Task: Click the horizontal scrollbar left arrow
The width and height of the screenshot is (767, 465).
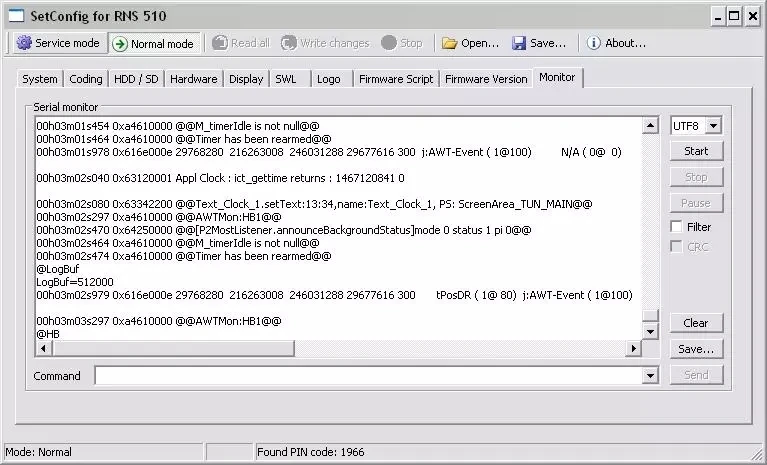Action: tap(44, 348)
